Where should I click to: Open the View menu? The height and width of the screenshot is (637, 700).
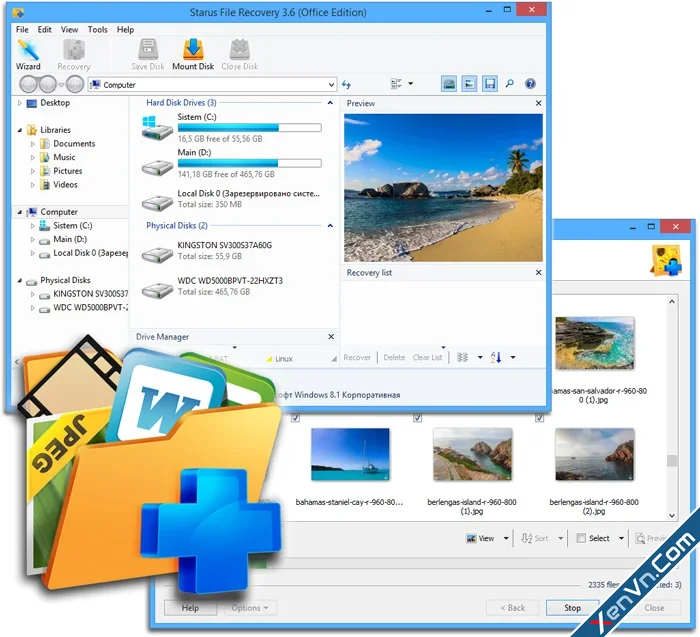point(69,29)
